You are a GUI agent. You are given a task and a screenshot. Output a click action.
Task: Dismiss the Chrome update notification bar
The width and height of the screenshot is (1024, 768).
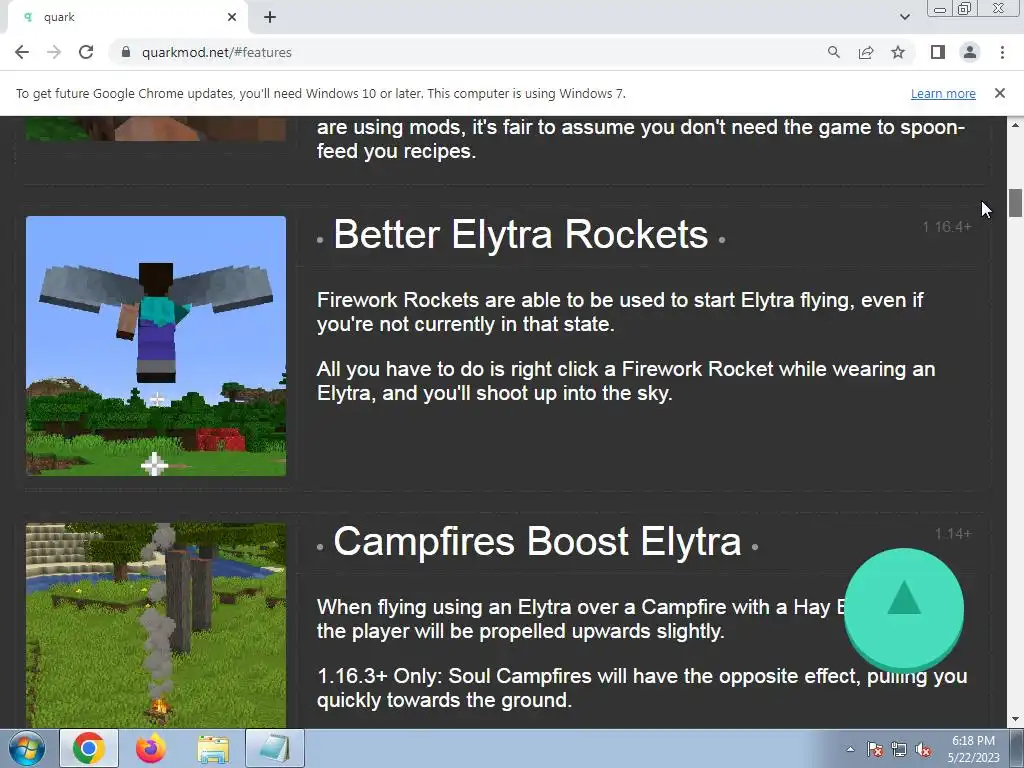[x=1000, y=93]
